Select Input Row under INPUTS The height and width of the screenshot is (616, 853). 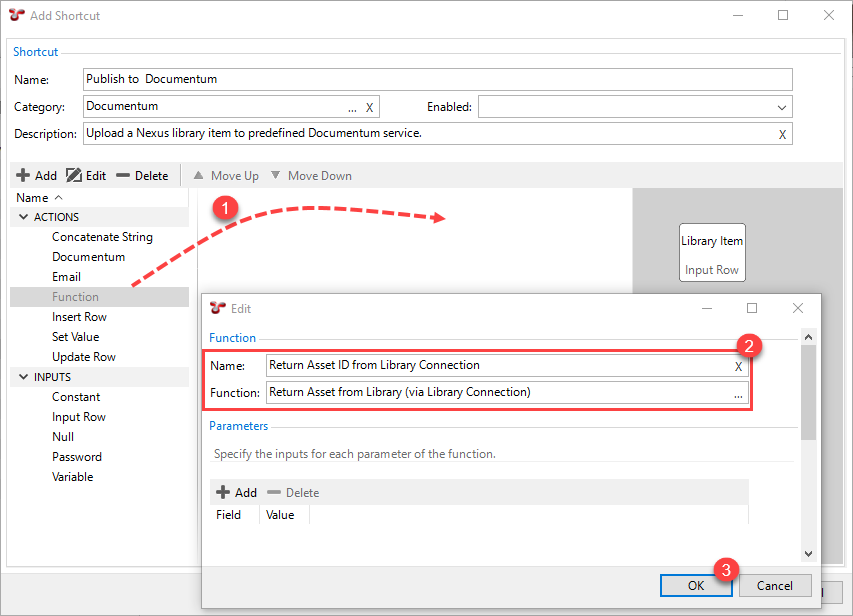tap(79, 417)
